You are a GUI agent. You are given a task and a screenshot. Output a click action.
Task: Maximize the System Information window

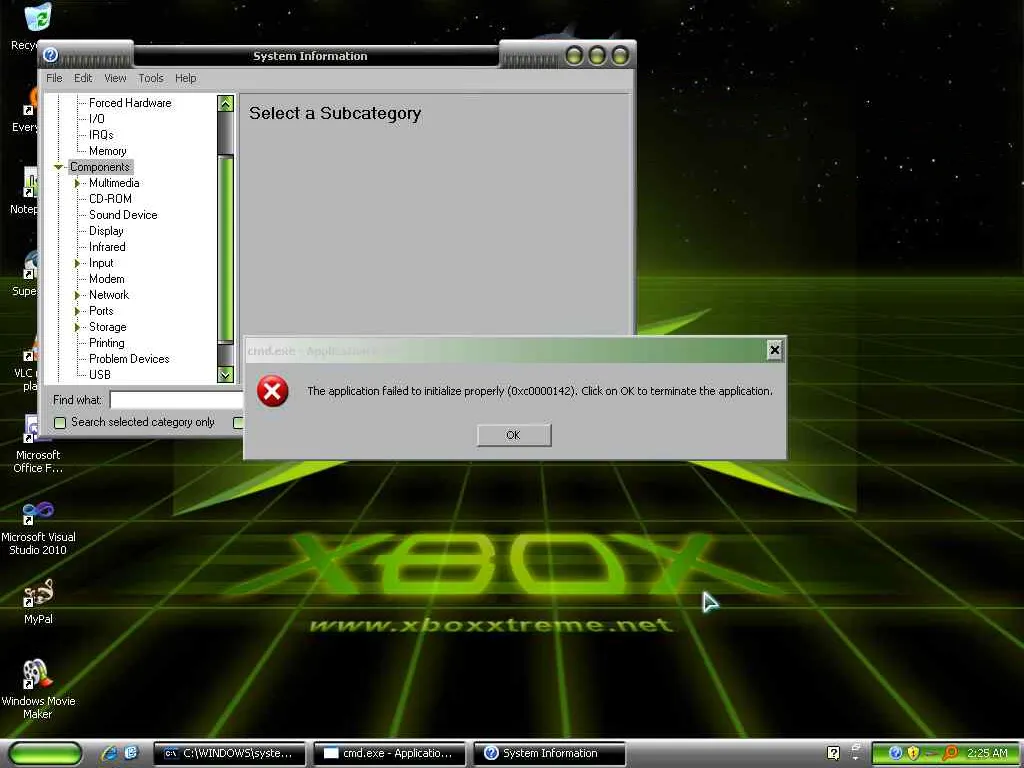597,56
